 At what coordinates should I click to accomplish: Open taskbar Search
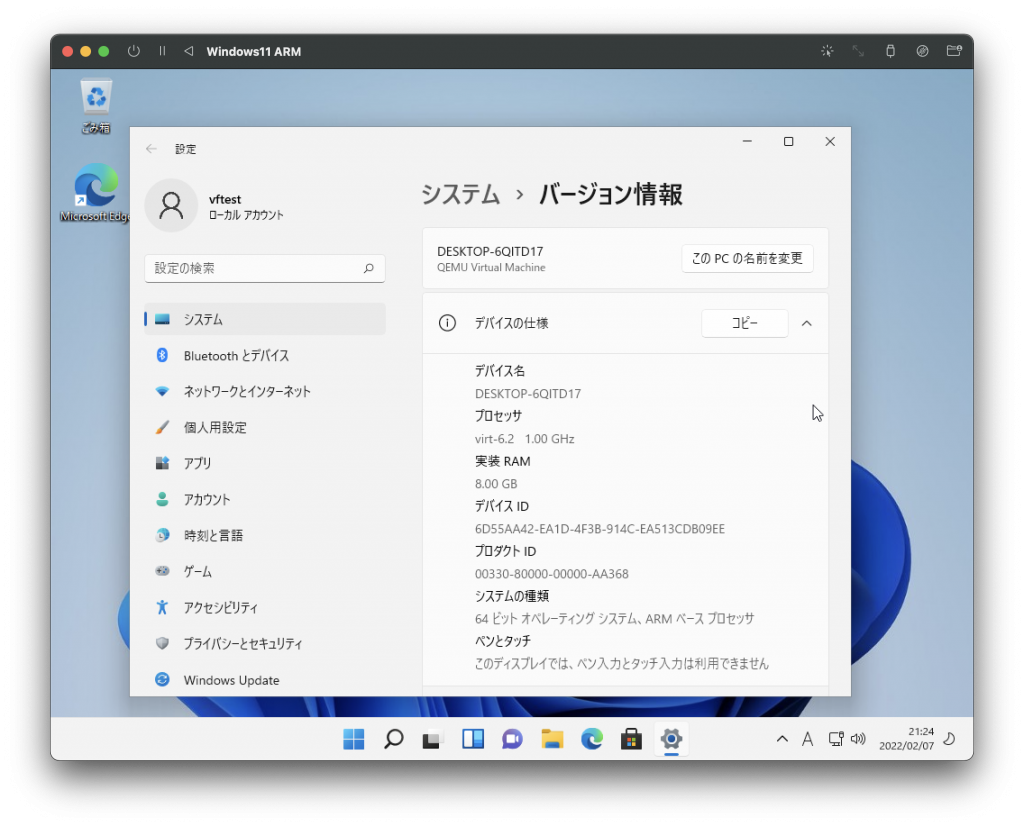[393, 739]
